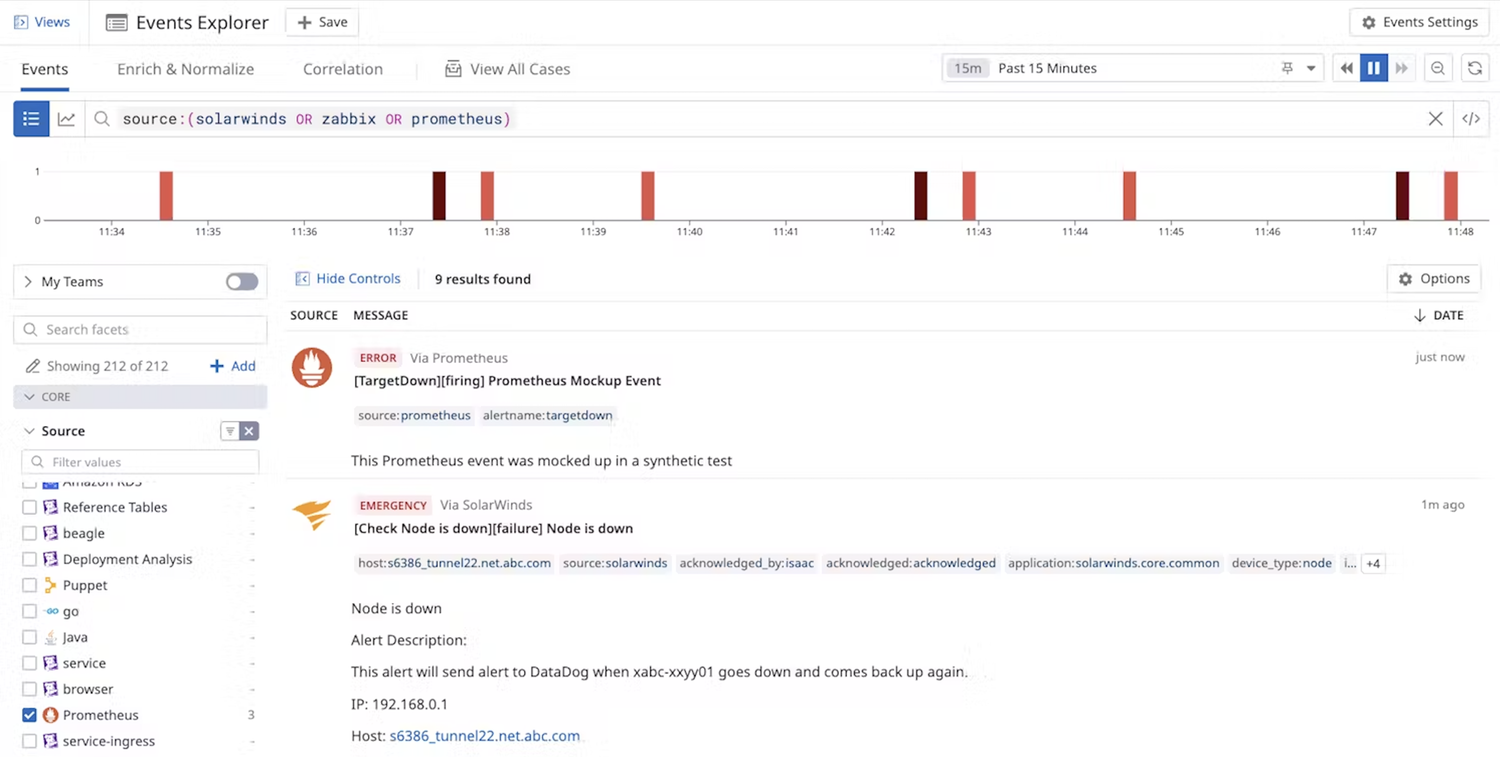The width and height of the screenshot is (1500, 757).
Task: Clear the Source facet selection
Action: 249,431
